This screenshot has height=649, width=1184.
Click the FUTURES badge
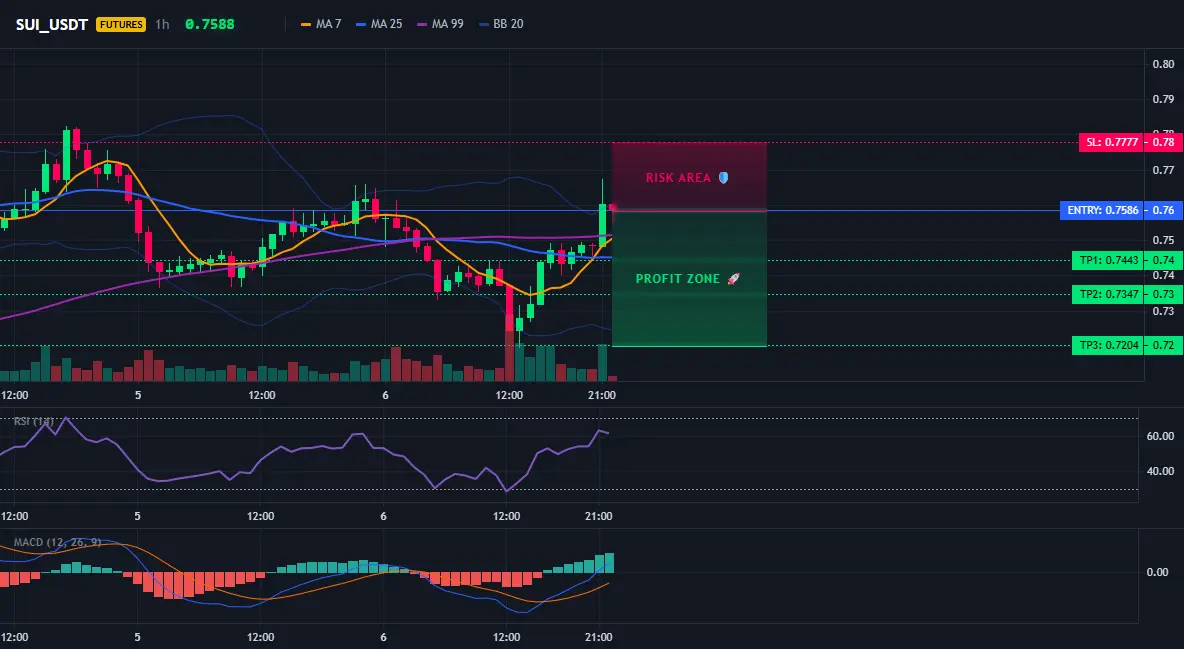point(121,24)
